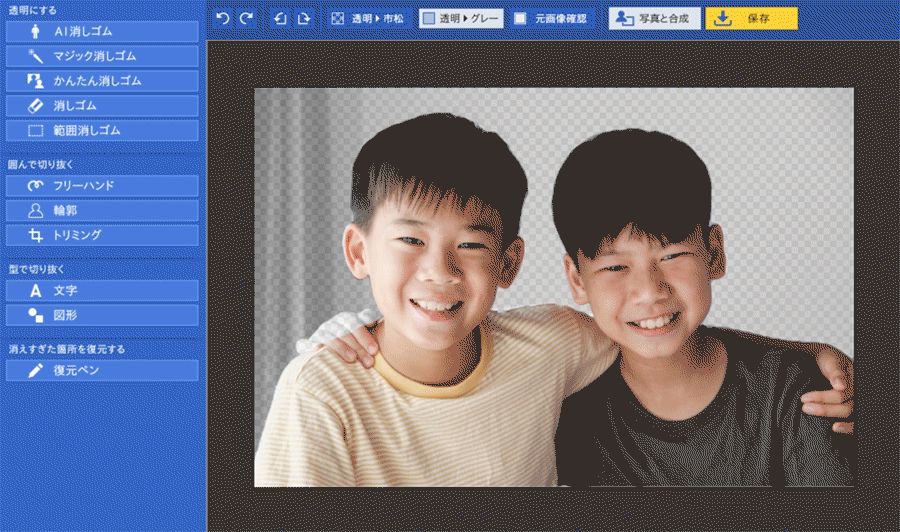Select the AI消しゴム tool

tap(102, 31)
